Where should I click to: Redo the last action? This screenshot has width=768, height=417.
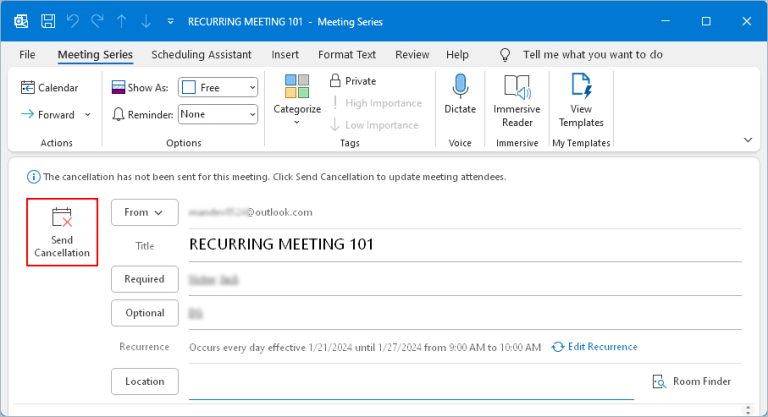97,22
